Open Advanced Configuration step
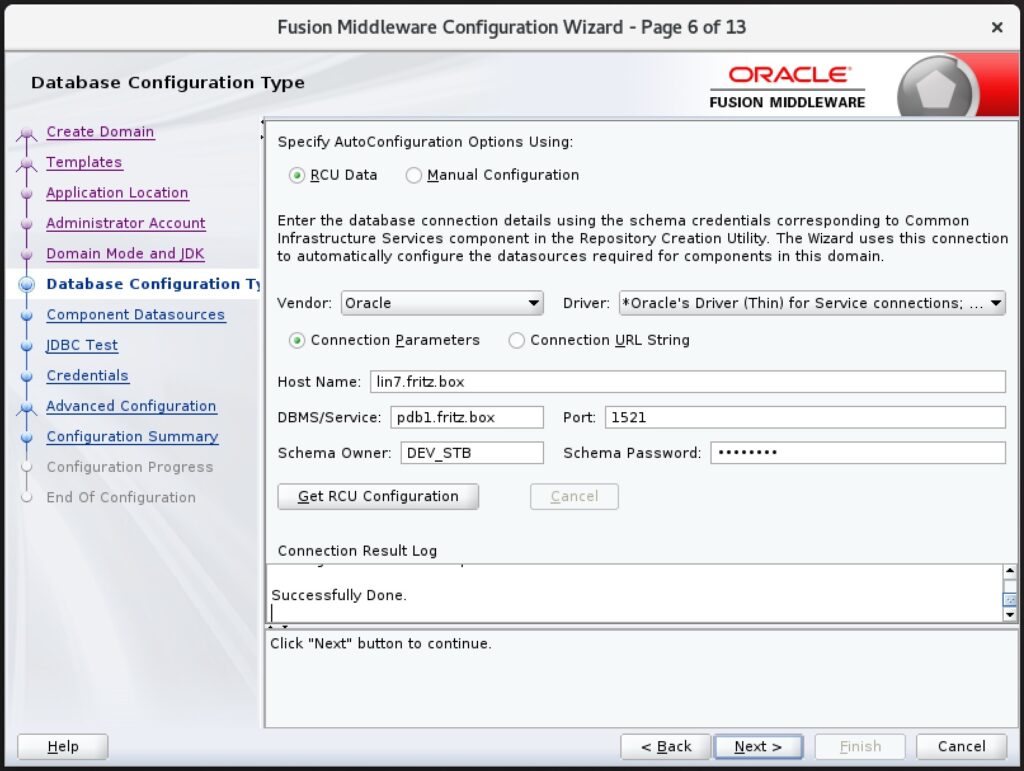 pyautogui.click(x=131, y=406)
